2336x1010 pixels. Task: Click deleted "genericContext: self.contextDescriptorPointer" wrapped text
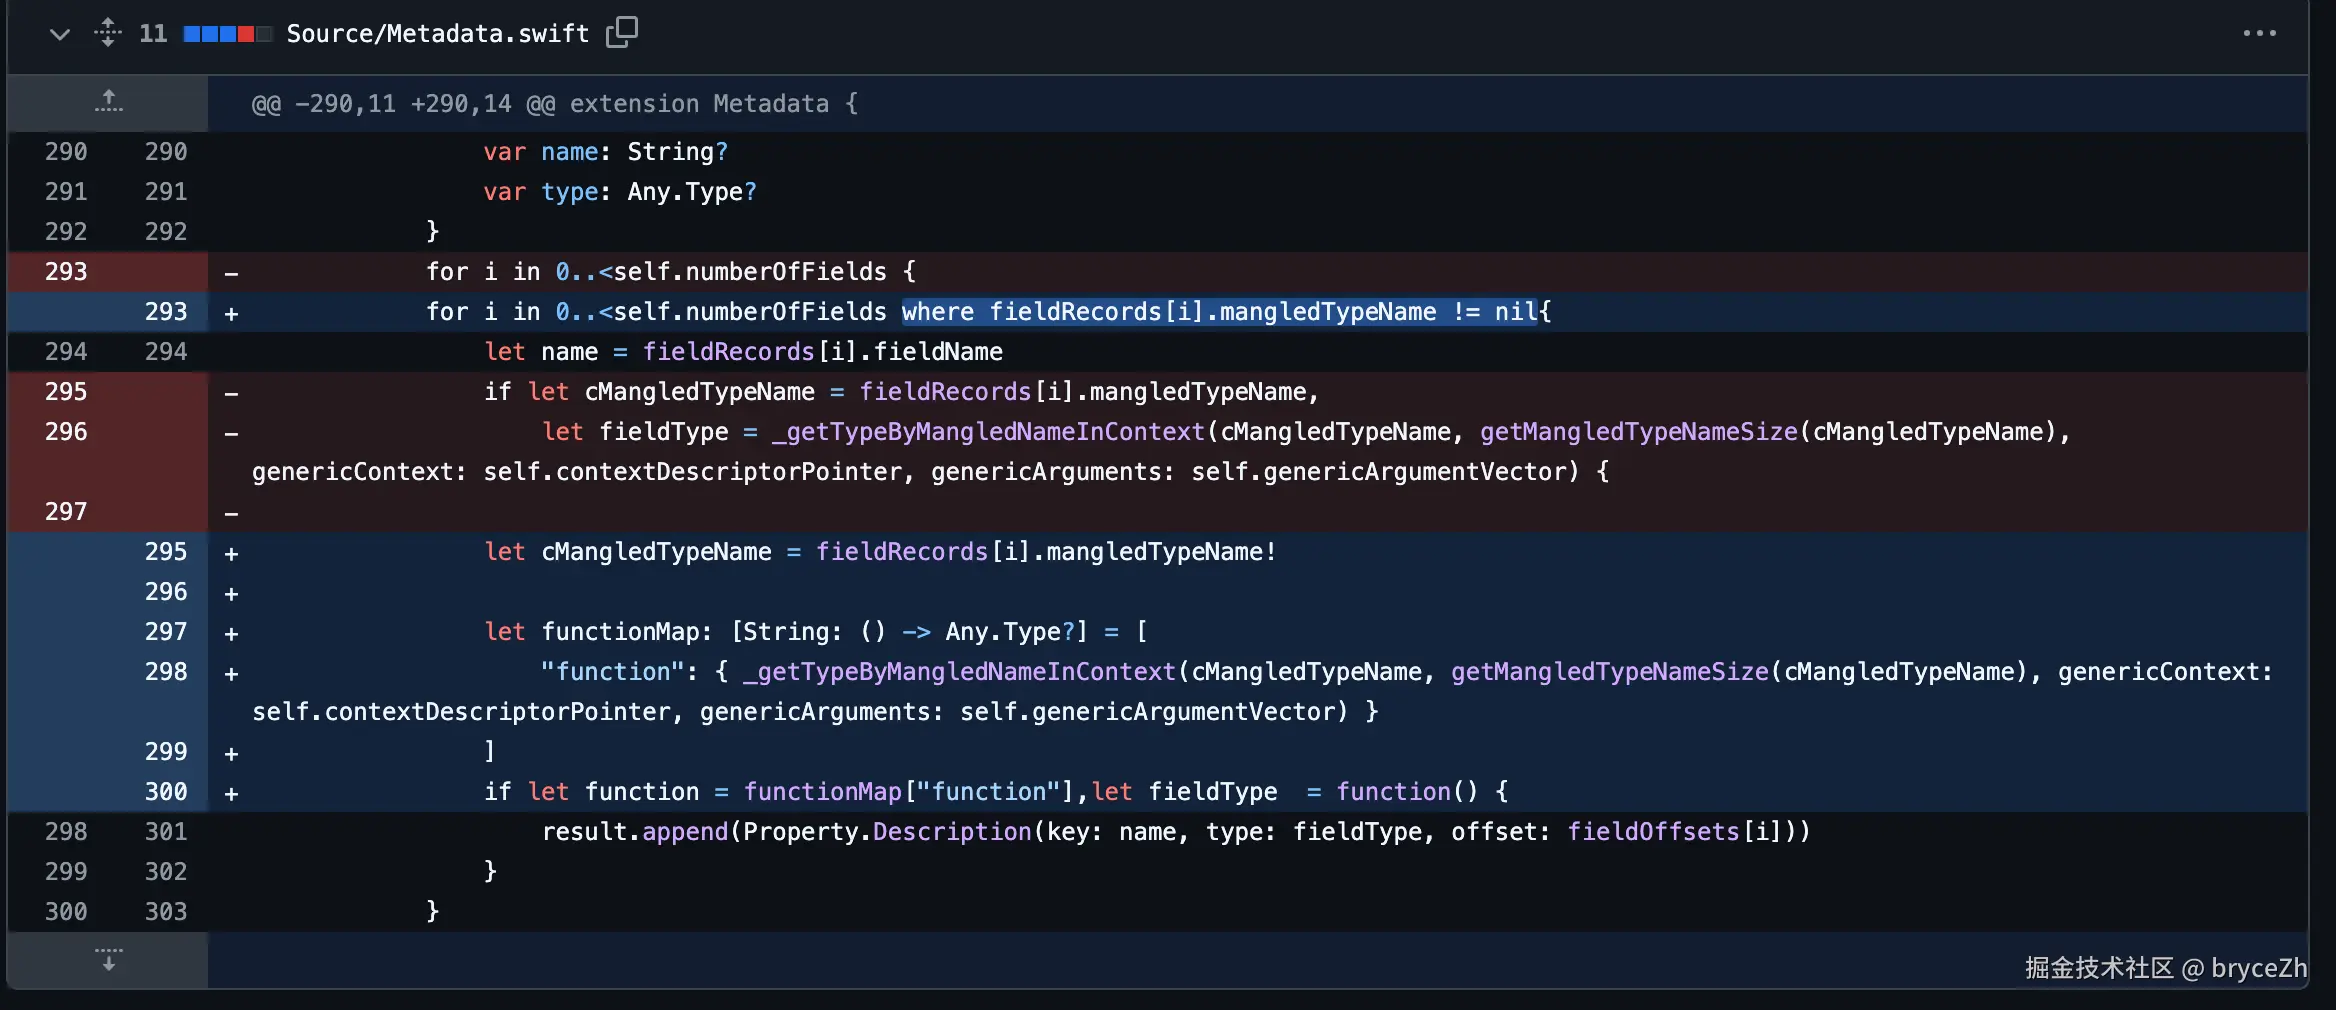point(578,472)
